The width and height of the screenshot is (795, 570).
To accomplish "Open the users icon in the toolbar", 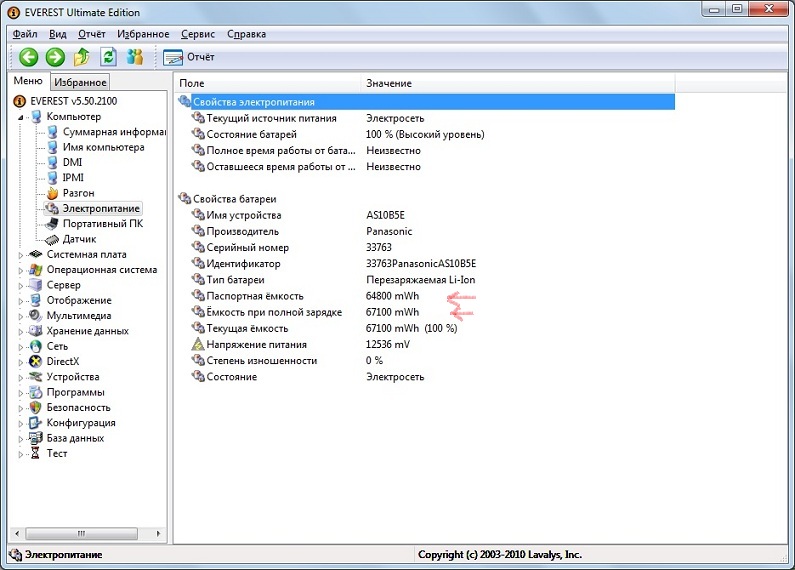I will tap(135, 57).
